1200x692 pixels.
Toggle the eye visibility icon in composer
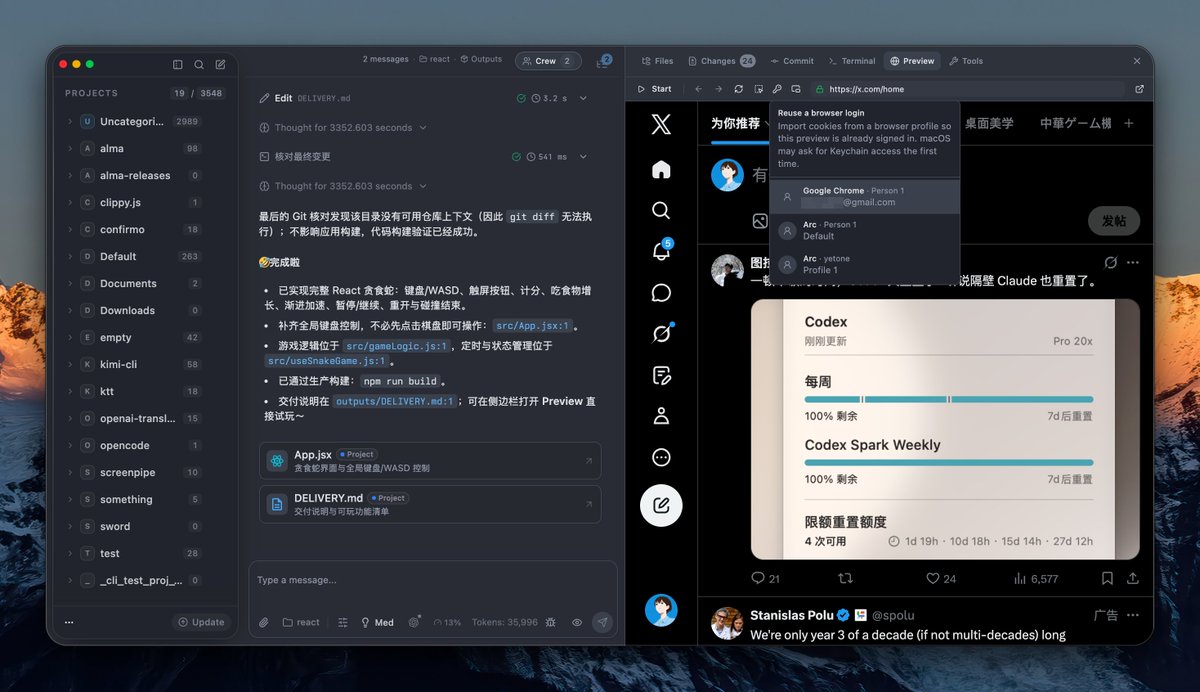click(x=577, y=622)
